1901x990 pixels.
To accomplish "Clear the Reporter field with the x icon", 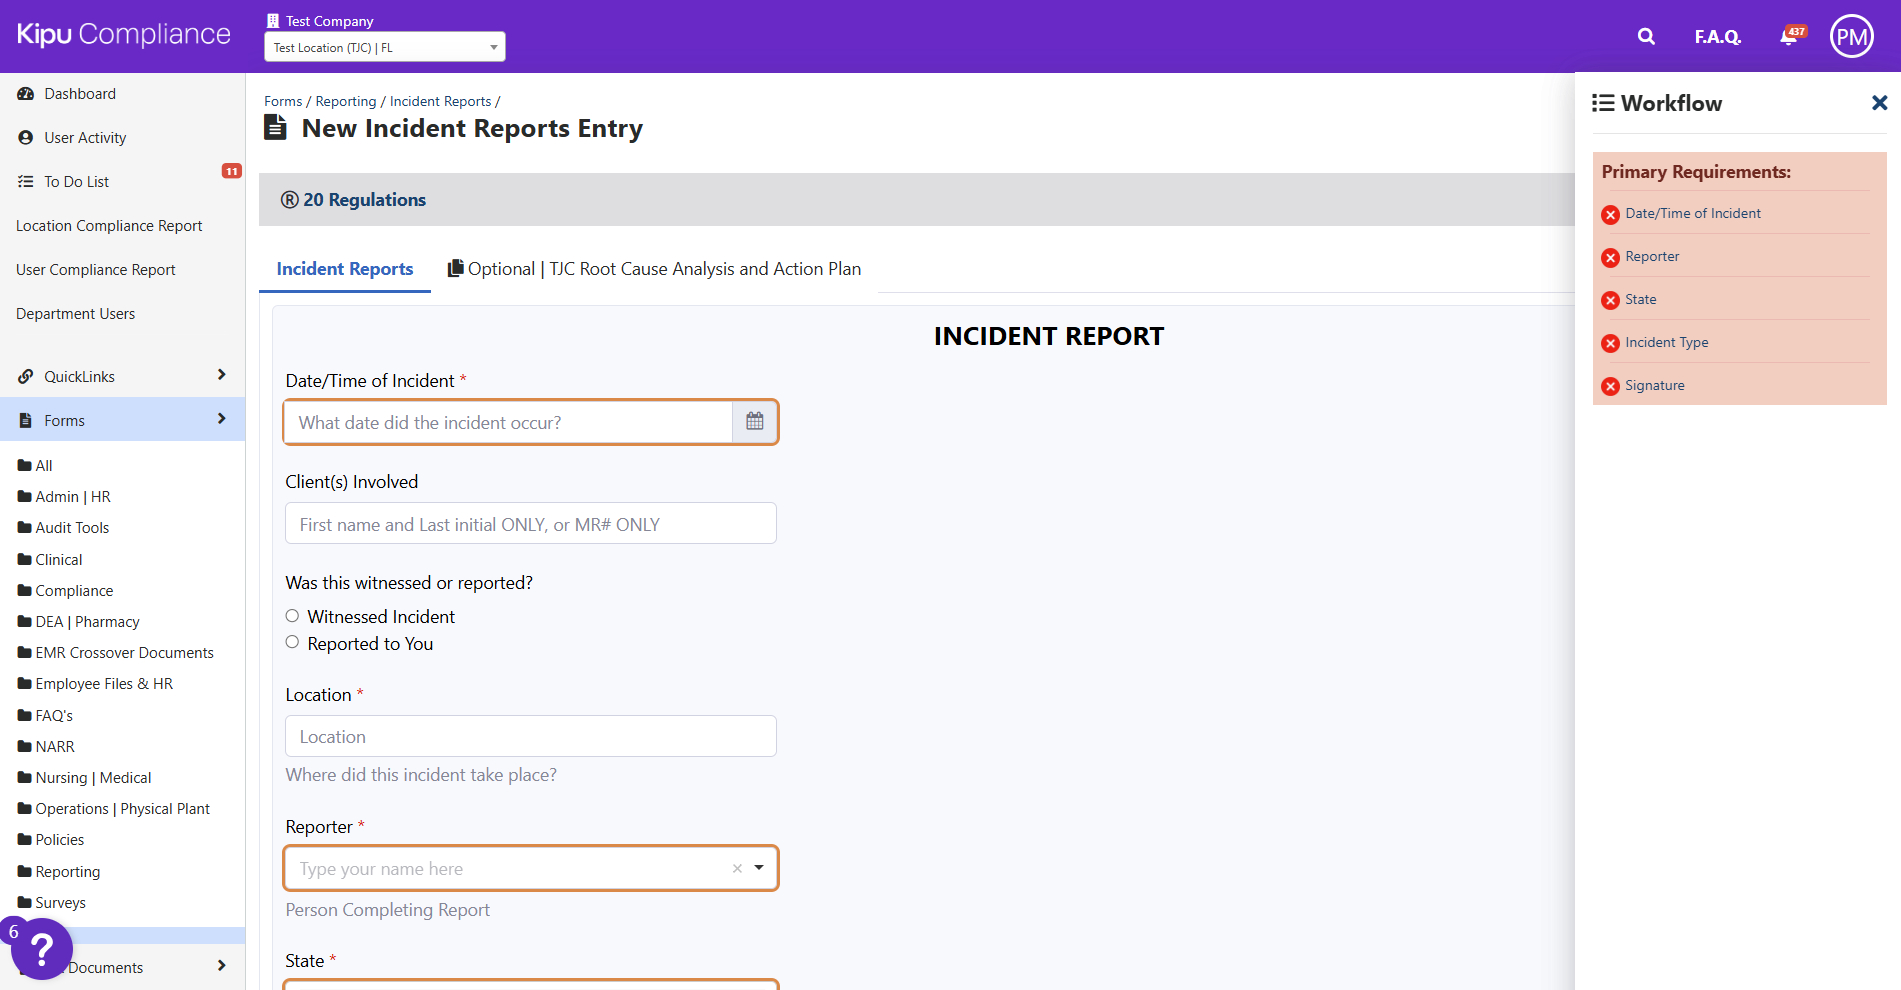I will (x=737, y=868).
